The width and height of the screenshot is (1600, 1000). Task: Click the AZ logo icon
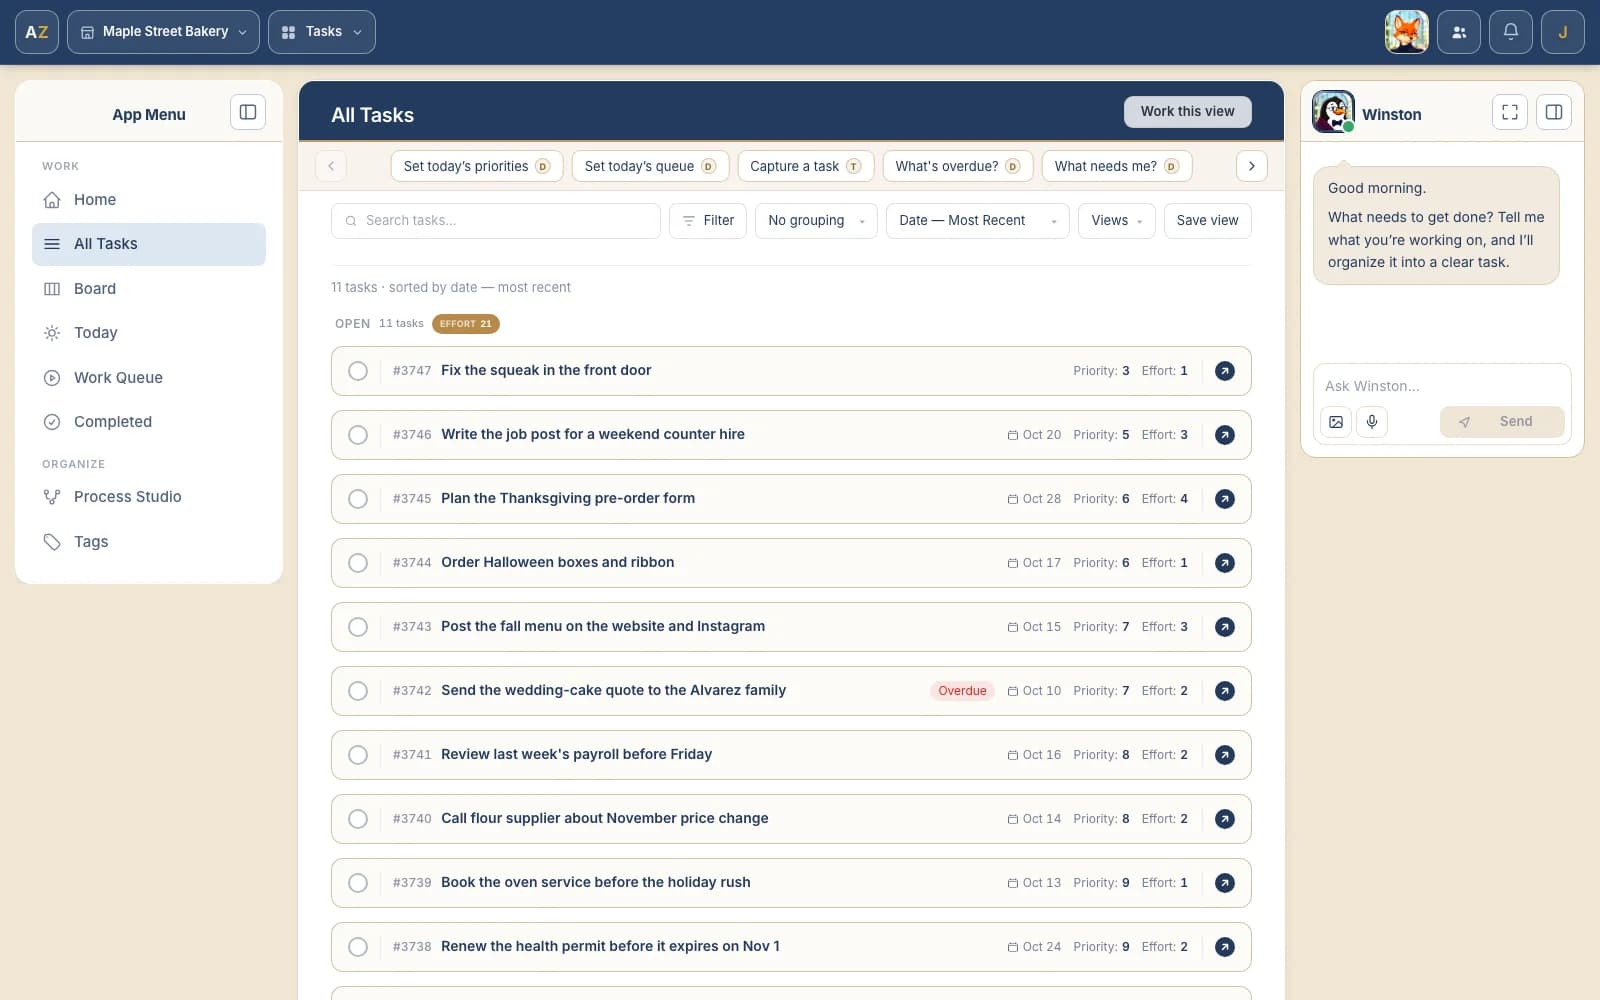37,32
